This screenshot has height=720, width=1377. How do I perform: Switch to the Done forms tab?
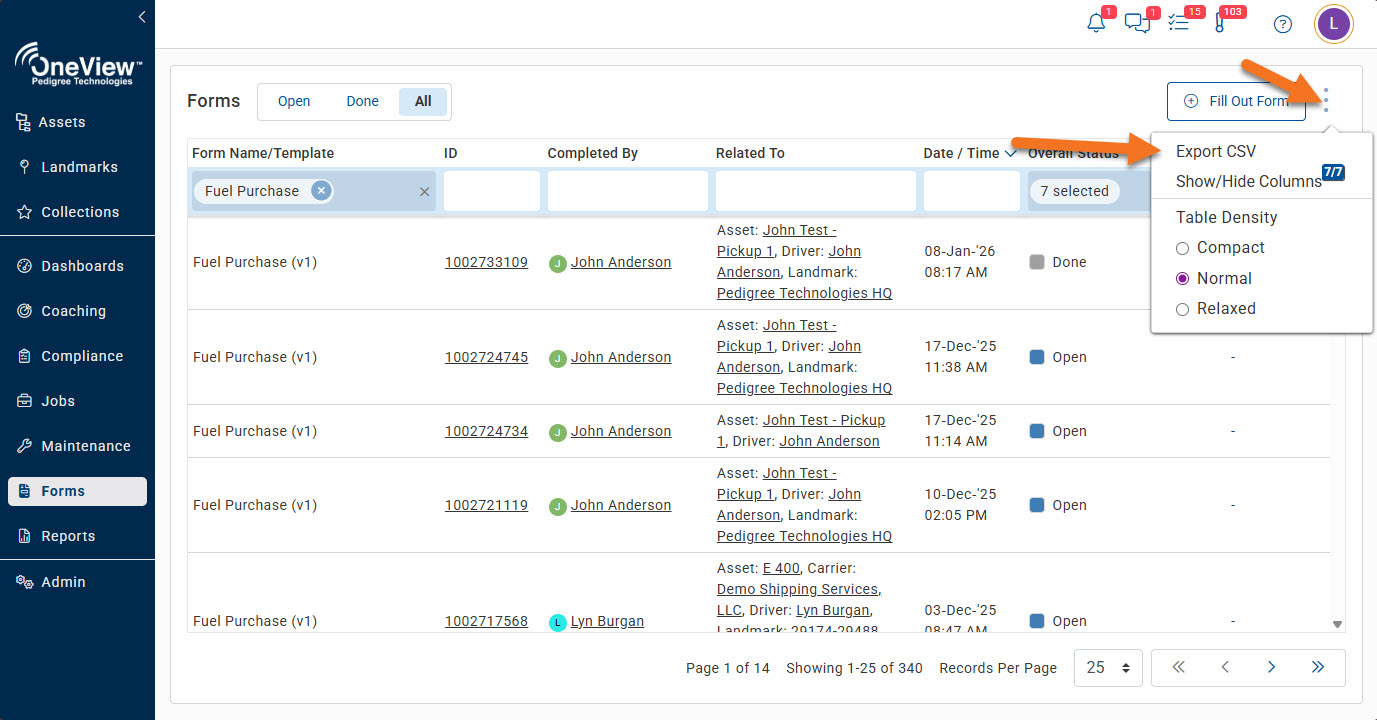(x=363, y=101)
